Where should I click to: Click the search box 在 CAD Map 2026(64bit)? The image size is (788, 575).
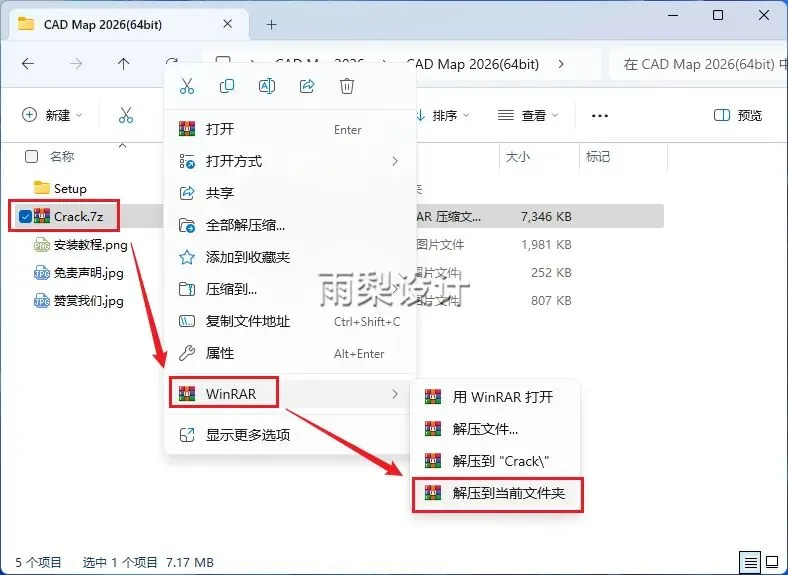coord(699,64)
